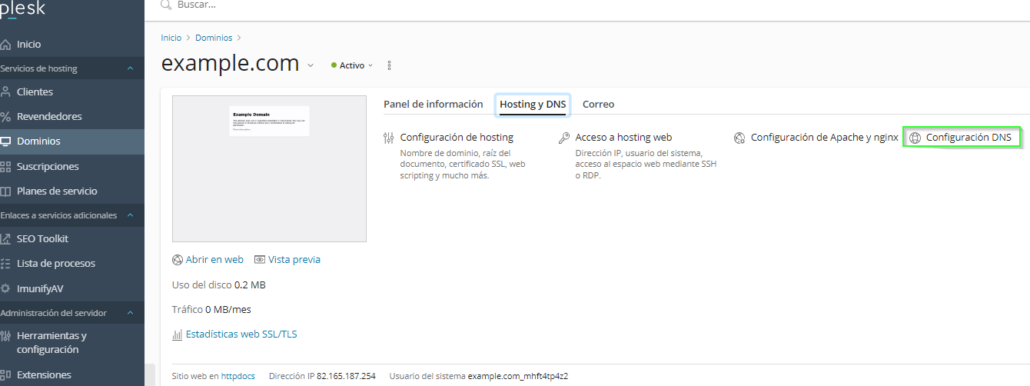This screenshot has width=1030, height=386.
Task: Click the Planes de servicio book icon
Action: click(6, 192)
